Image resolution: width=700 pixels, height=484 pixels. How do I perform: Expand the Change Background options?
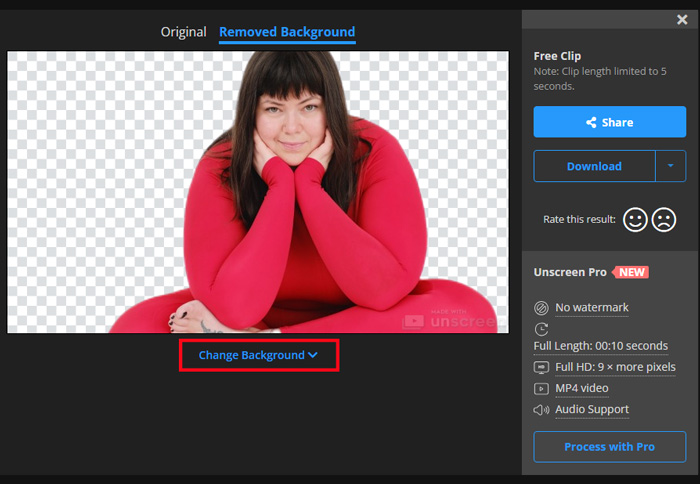pos(258,355)
